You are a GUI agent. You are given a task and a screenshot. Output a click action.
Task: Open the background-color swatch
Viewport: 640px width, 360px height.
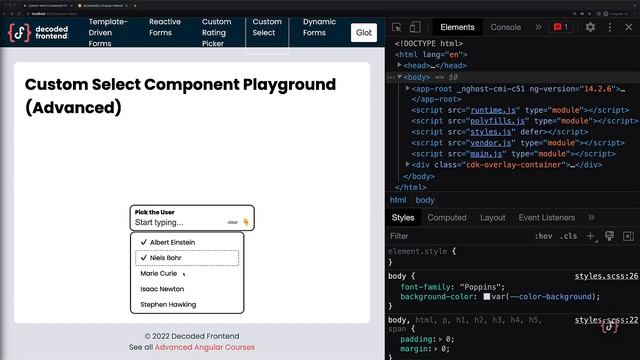tap(487, 297)
